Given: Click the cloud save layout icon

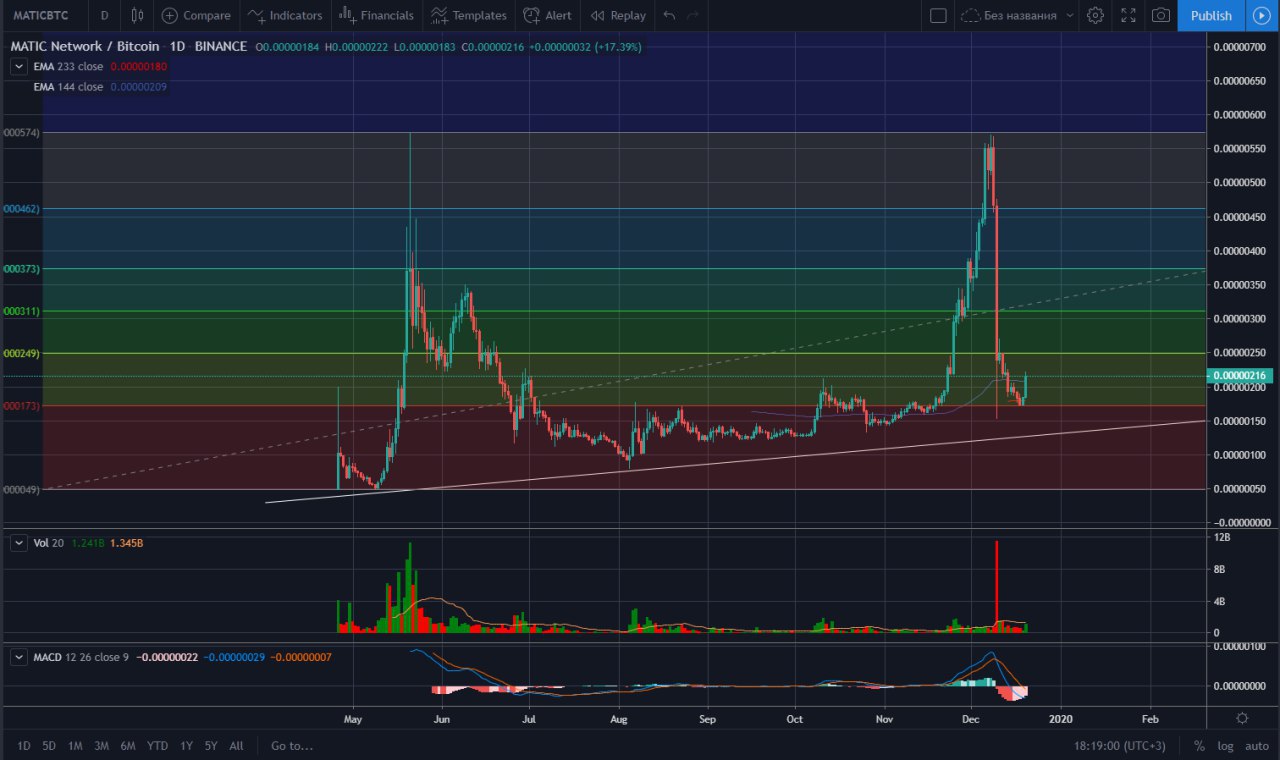Looking at the screenshot, I should point(970,15).
